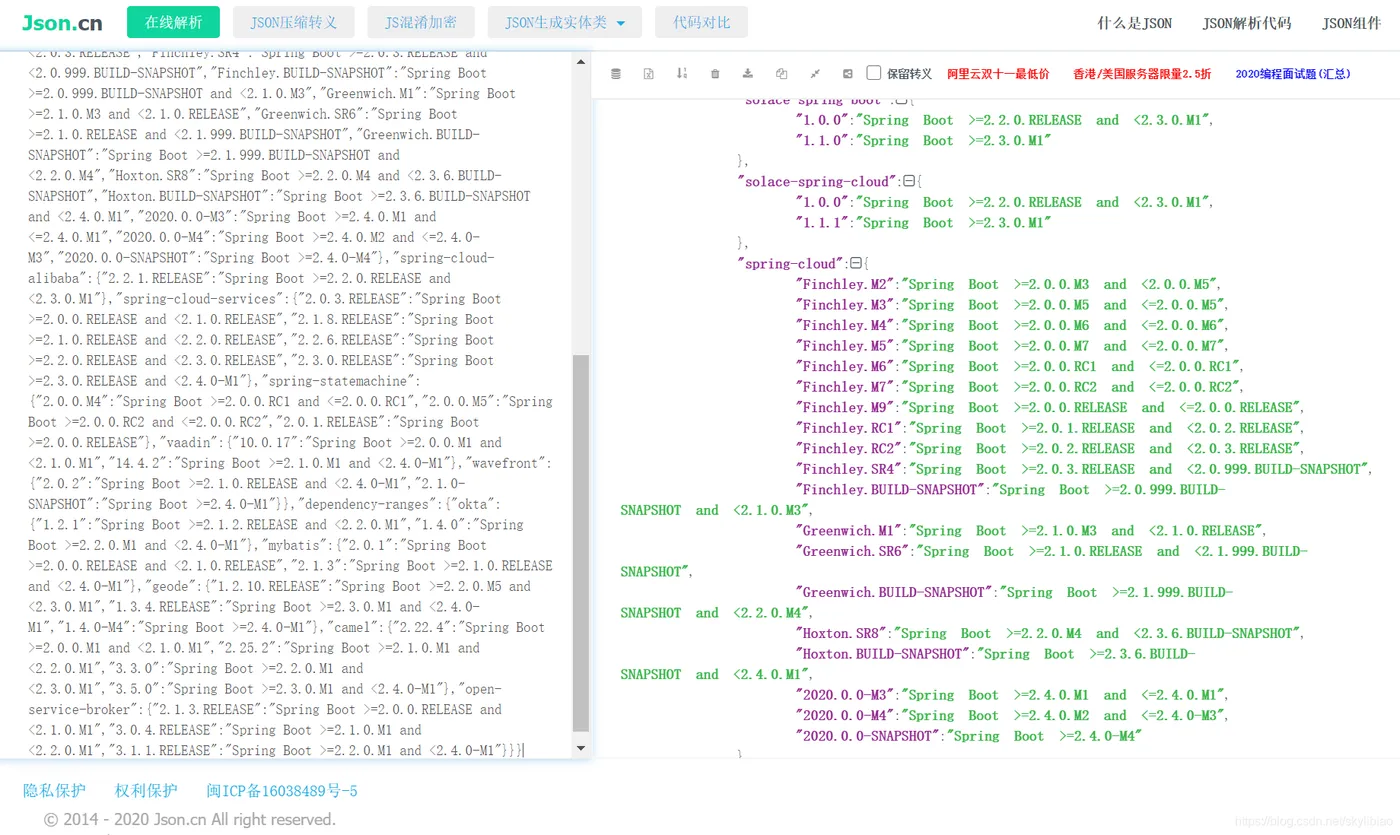Click the input editor scroll-up arrow
Viewport: 1400px width, 835px height.
click(580, 62)
